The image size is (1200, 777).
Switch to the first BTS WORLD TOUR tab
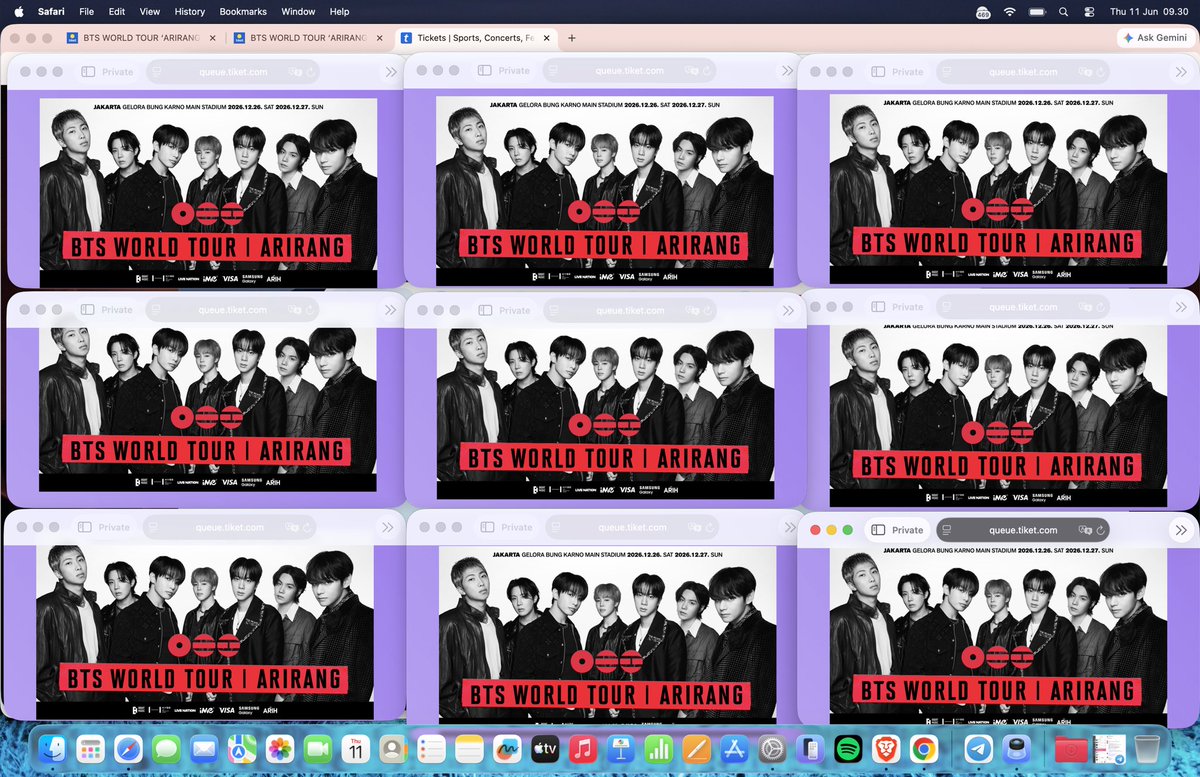(x=139, y=38)
